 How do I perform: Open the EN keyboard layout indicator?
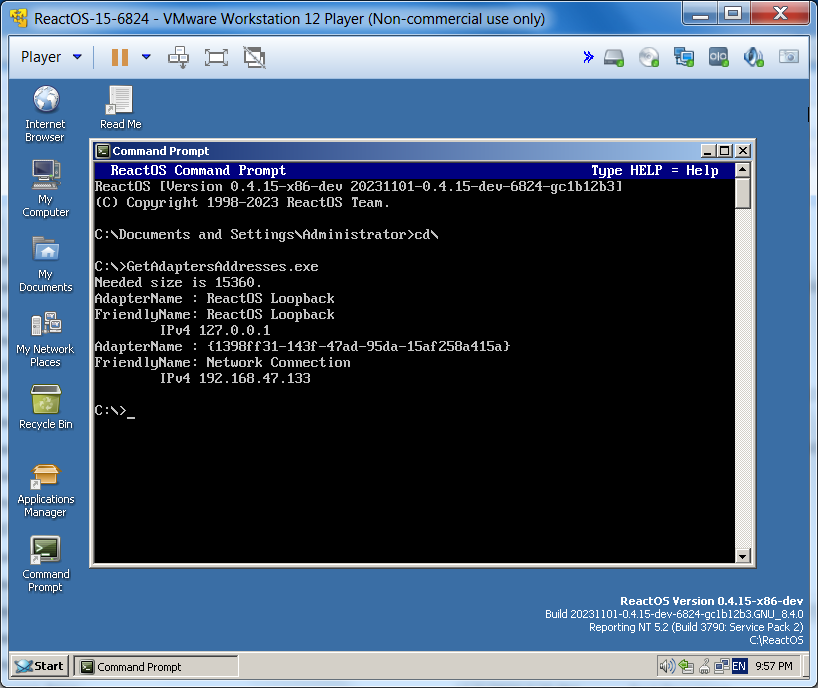739,666
